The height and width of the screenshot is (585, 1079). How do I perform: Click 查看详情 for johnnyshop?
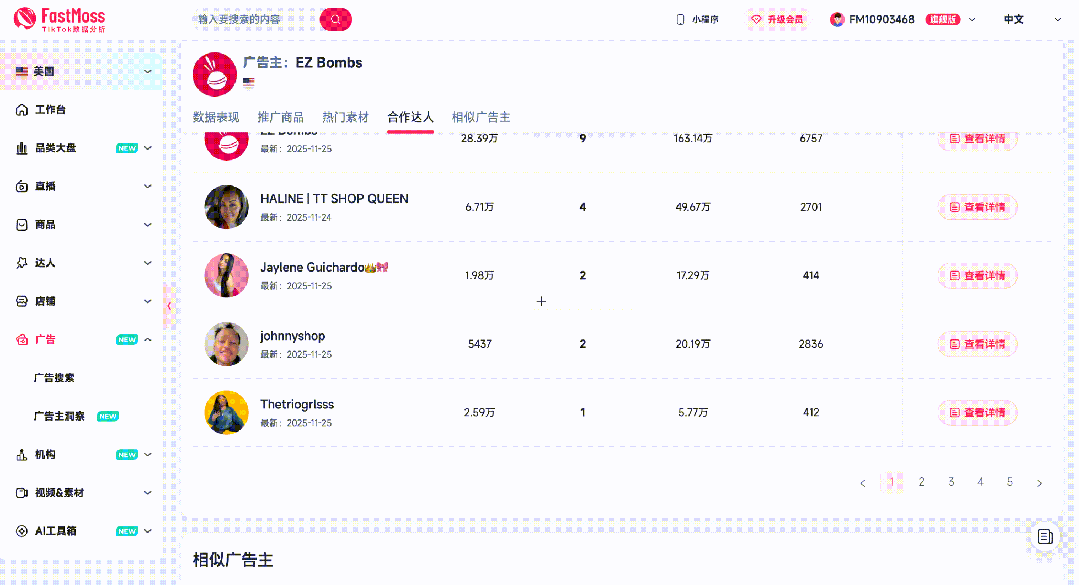point(977,344)
